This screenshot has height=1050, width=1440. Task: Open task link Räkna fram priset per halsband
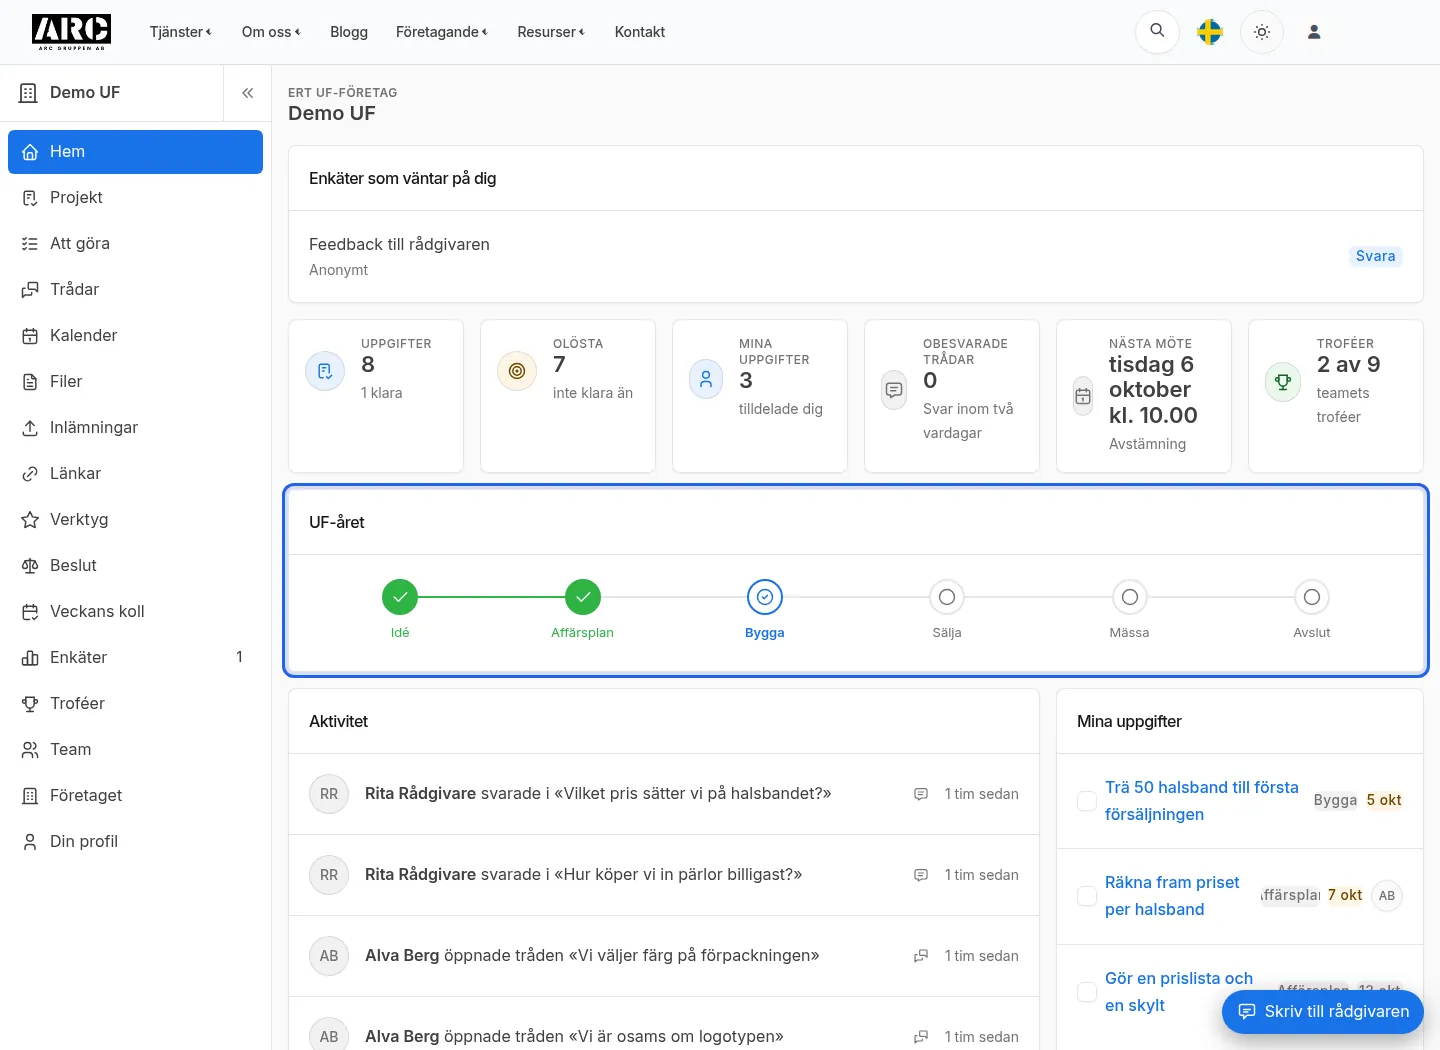[1172, 896]
